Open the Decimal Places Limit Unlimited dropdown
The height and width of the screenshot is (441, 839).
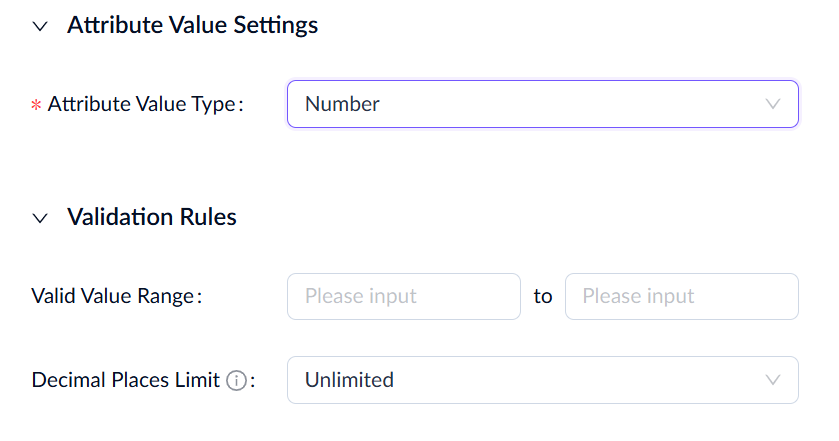tap(542, 380)
